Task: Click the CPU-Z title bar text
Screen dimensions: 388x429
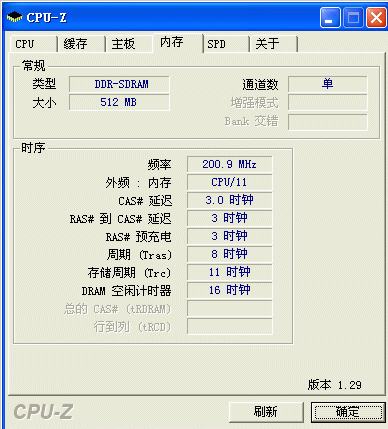Action: (46, 17)
